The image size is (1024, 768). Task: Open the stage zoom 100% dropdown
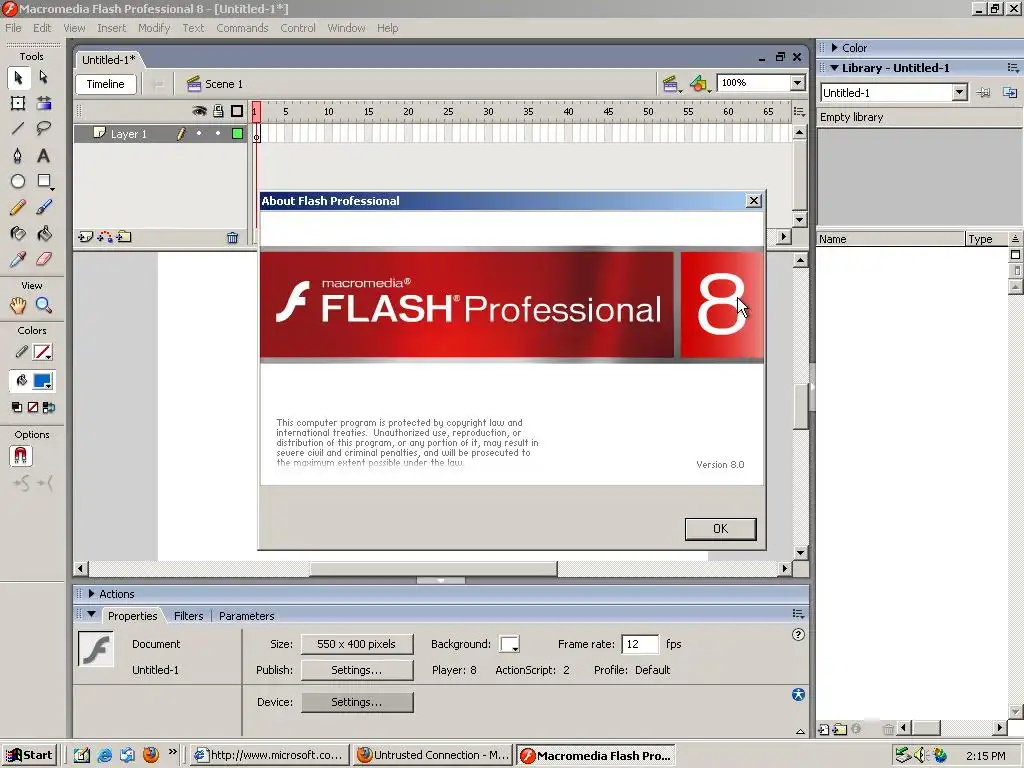point(797,83)
